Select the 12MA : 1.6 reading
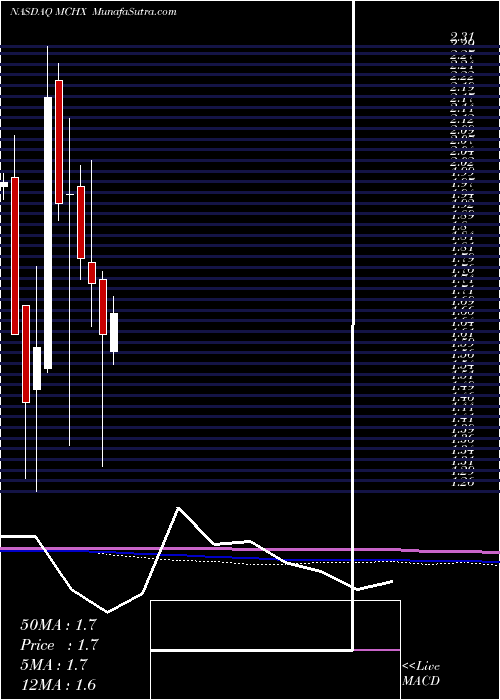Viewport: 500px width, 700px height. point(58,685)
